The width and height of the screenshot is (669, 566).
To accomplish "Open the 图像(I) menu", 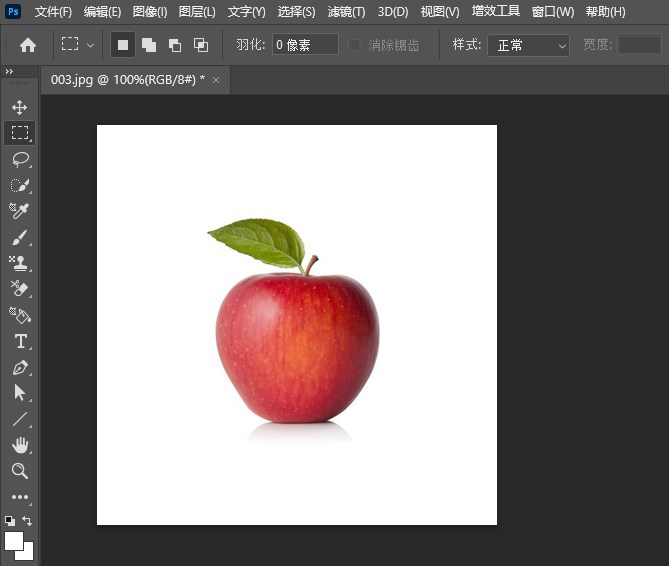I will coord(150,12).
